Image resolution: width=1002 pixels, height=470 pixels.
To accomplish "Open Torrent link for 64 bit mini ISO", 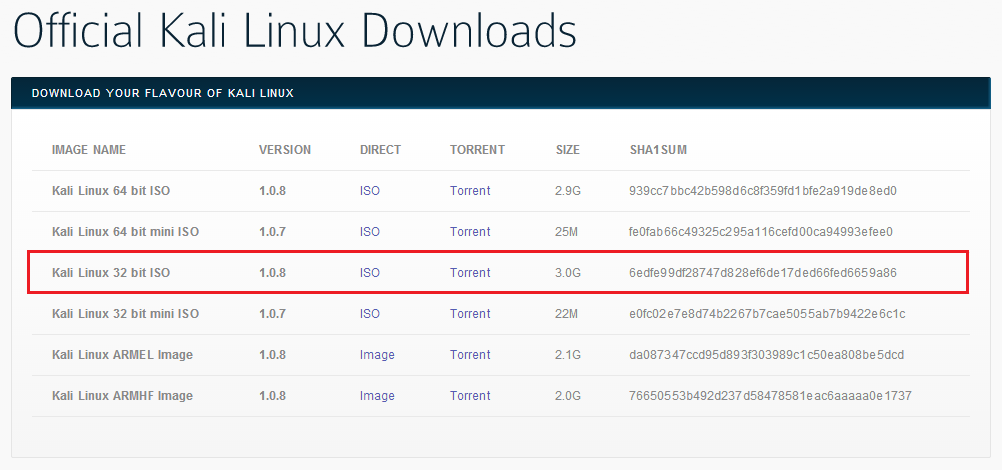I will pos(470,231).
